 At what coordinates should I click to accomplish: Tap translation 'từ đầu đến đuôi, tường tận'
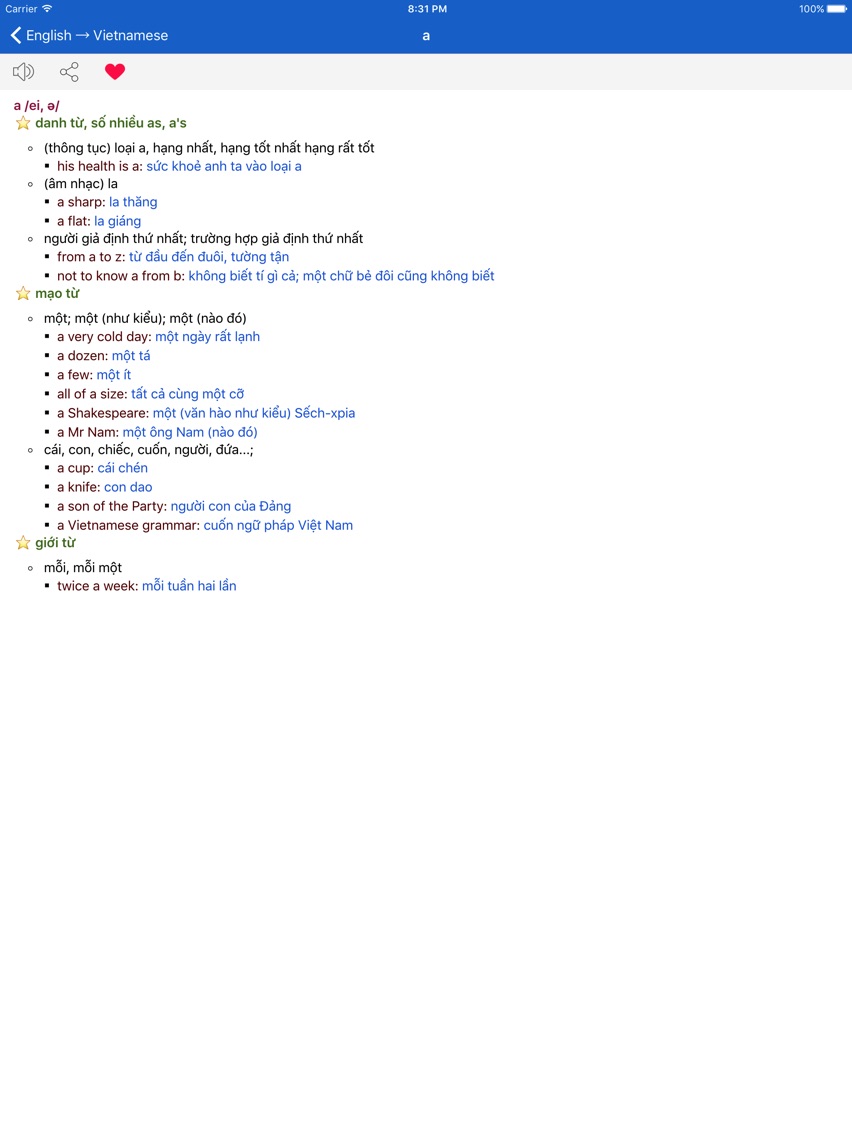tap(209, 256)
